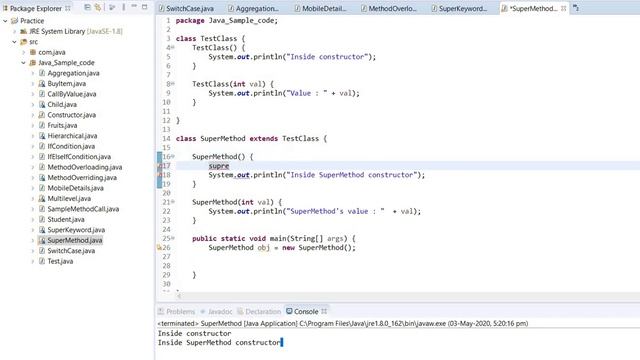
Task: Switch to SuperKeyword editor tab
Action: (x=459, y=8)
